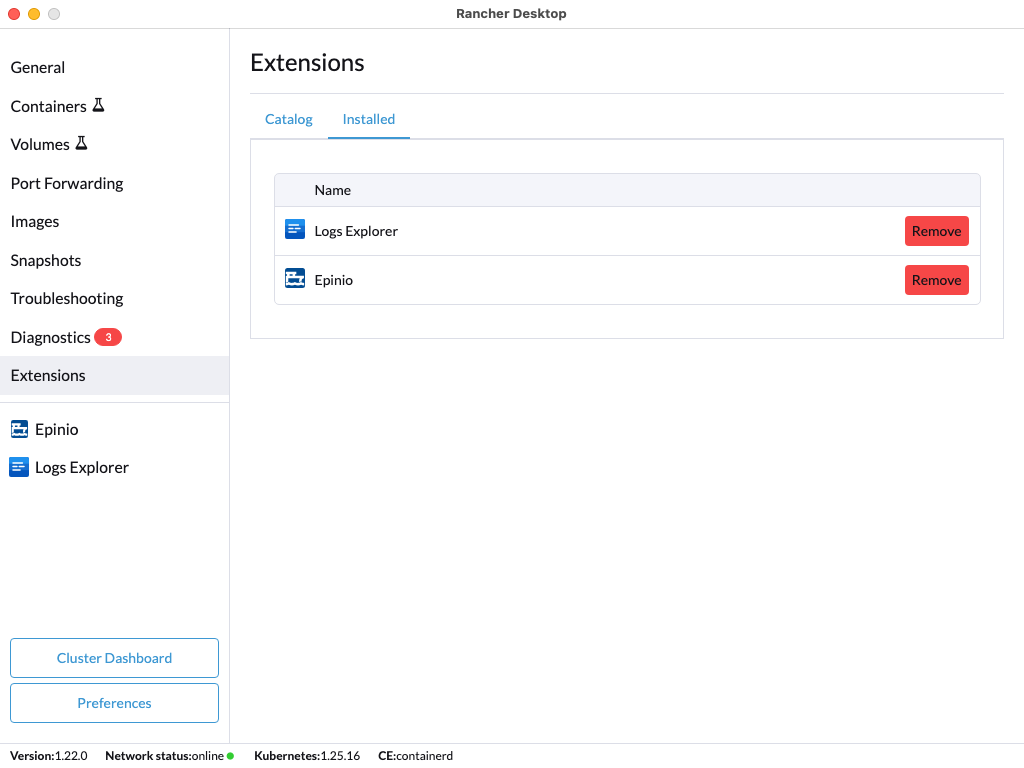Image resolution: width=1024 pixels, height=768 pixels.
Task: Go to the Troubleshooting page
Action: [67, 298]
